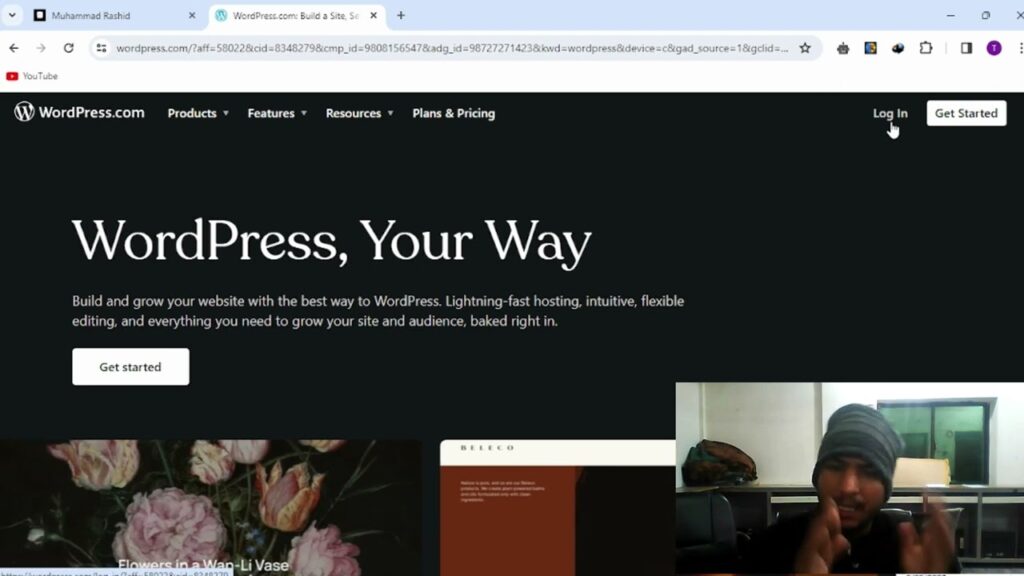Go back to the previous page
1024x576 pixels.
(14, 48)
